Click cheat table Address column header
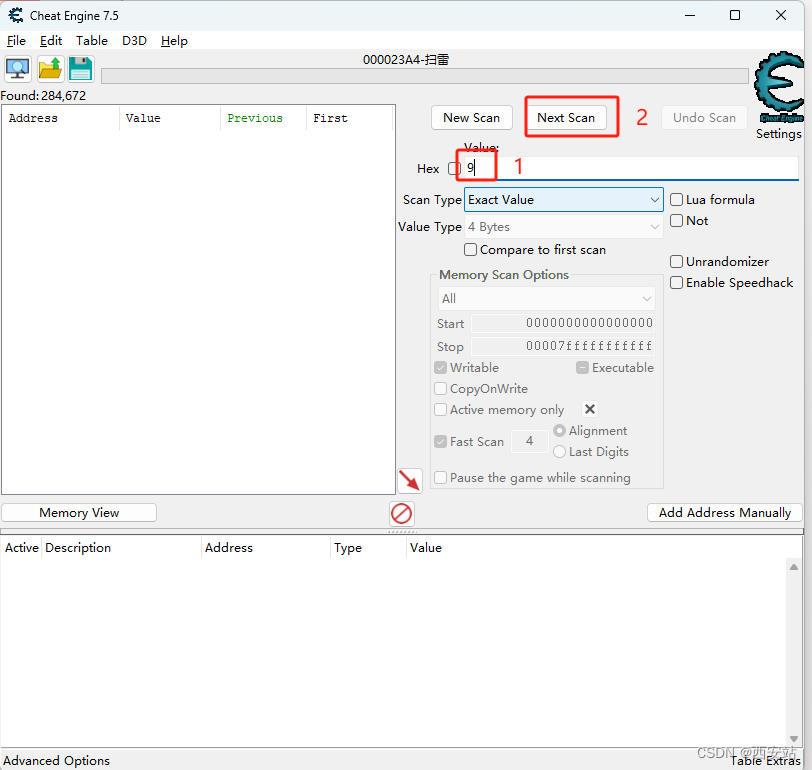The height and width of the screenshot is (770, 812). pos(266,548)
